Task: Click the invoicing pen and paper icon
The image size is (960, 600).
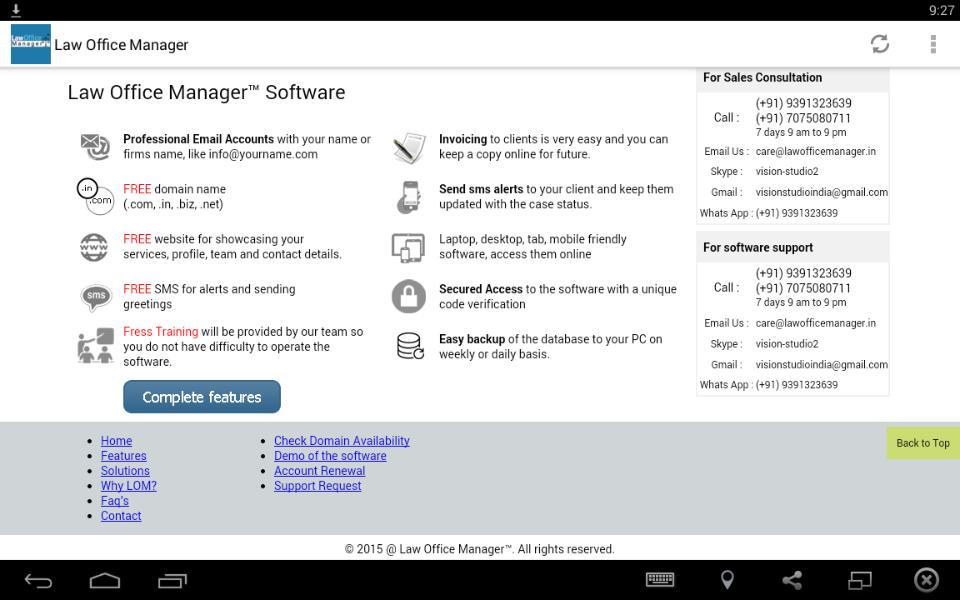Action: 409,148
